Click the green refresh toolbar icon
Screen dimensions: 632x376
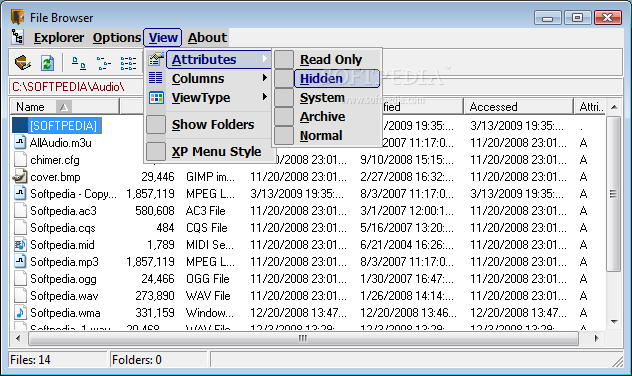click(48, 63)
